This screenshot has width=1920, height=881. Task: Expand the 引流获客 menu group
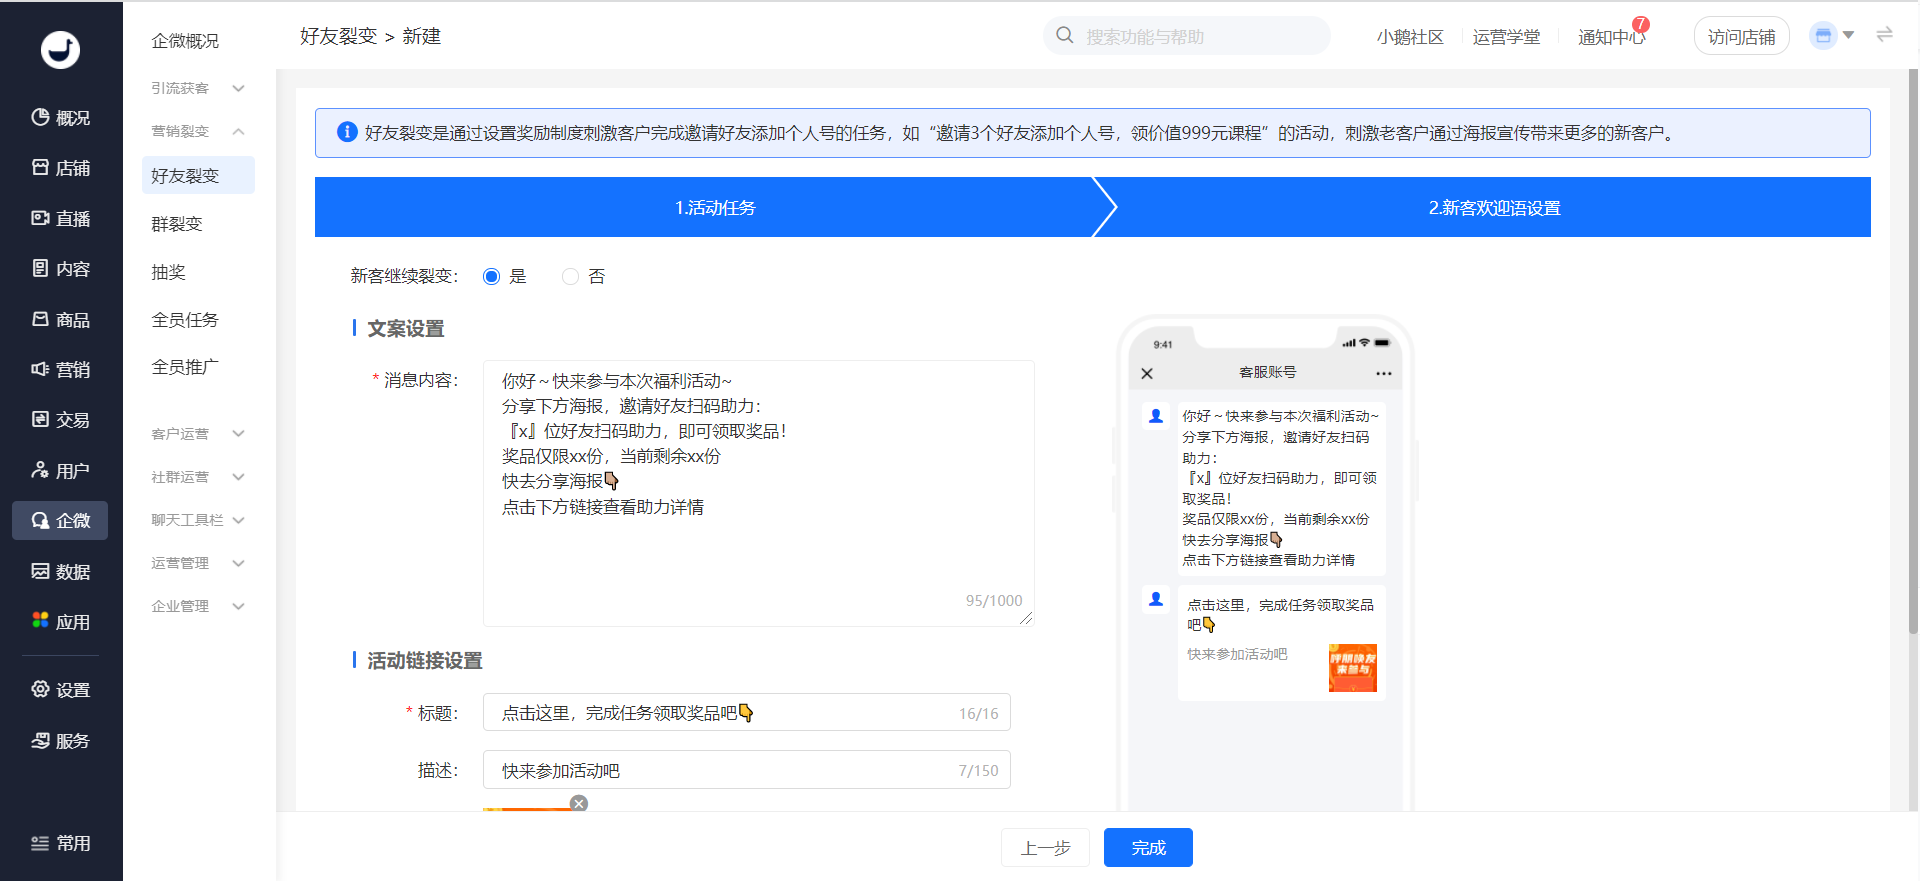coord(198,88)
